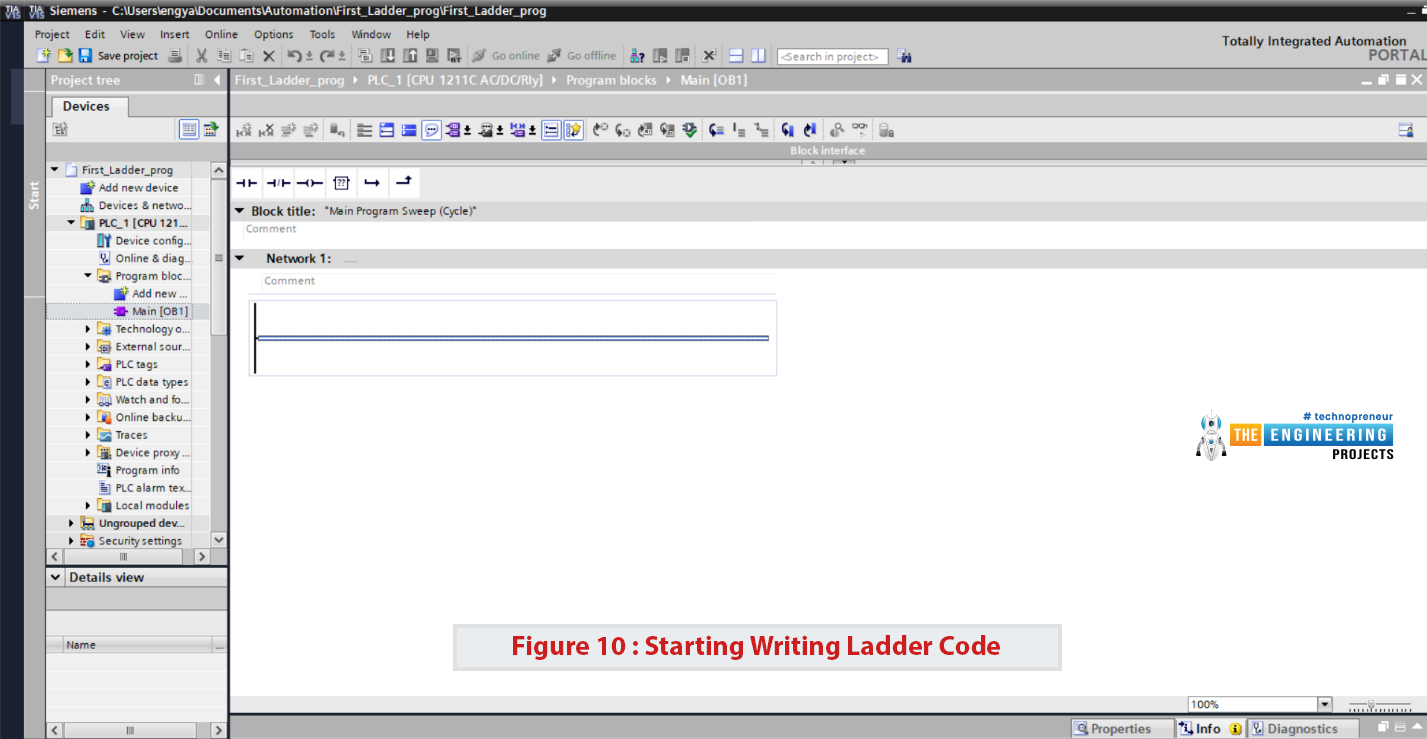This screenshot has width=1427, height=739.
Task: Open Devices & networks in tree
Action: [136, 205]
